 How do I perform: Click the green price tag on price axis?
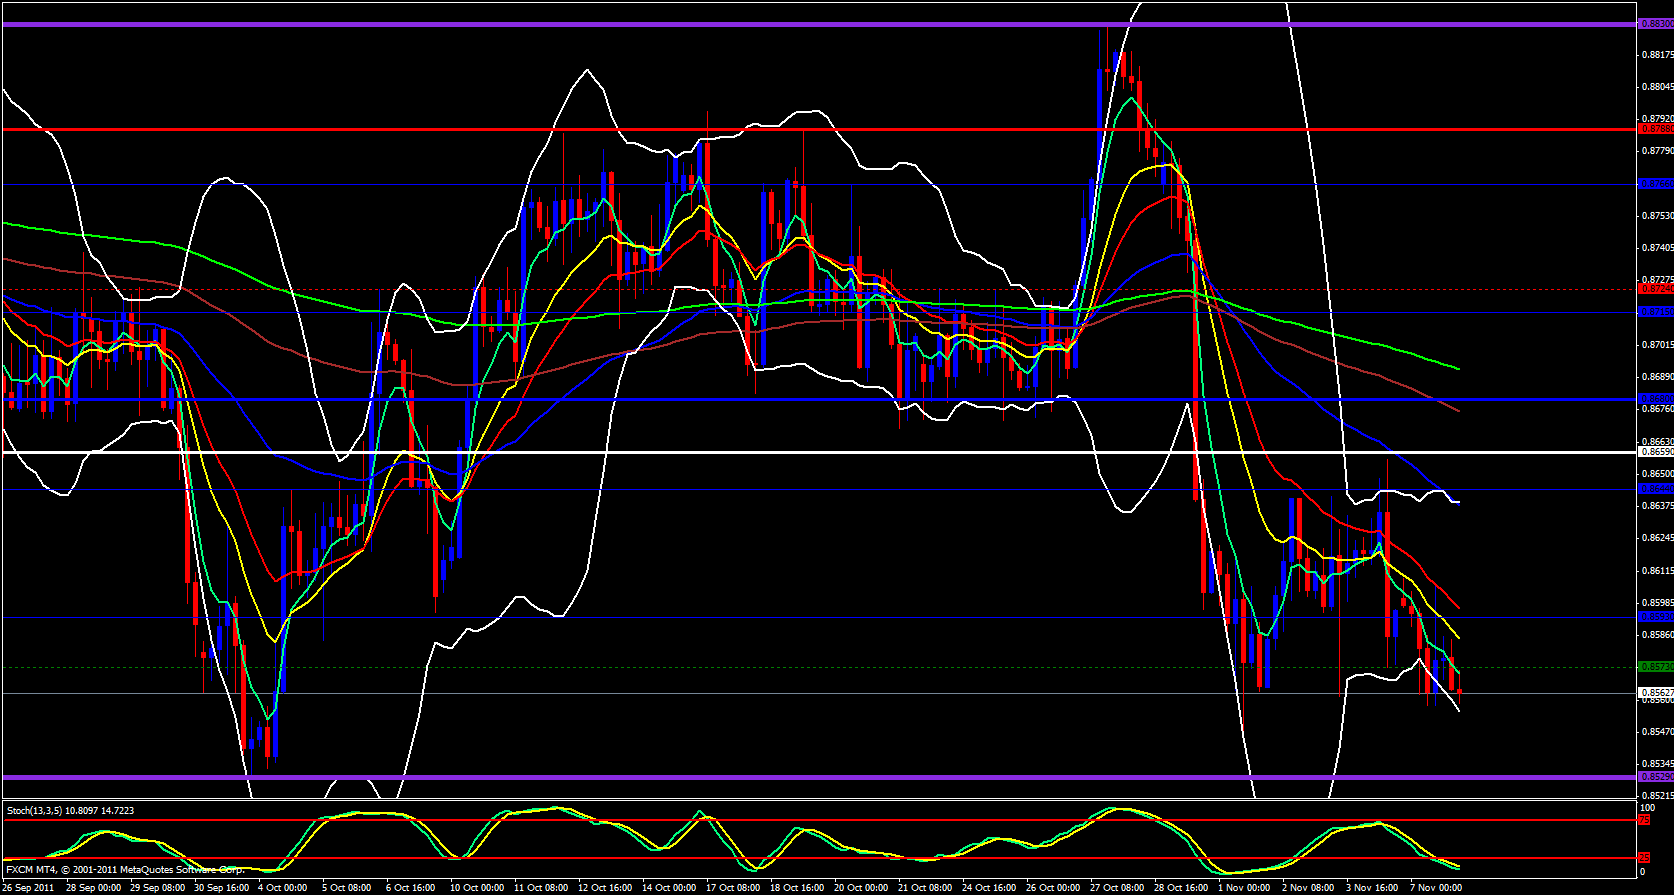(1654, 666)
